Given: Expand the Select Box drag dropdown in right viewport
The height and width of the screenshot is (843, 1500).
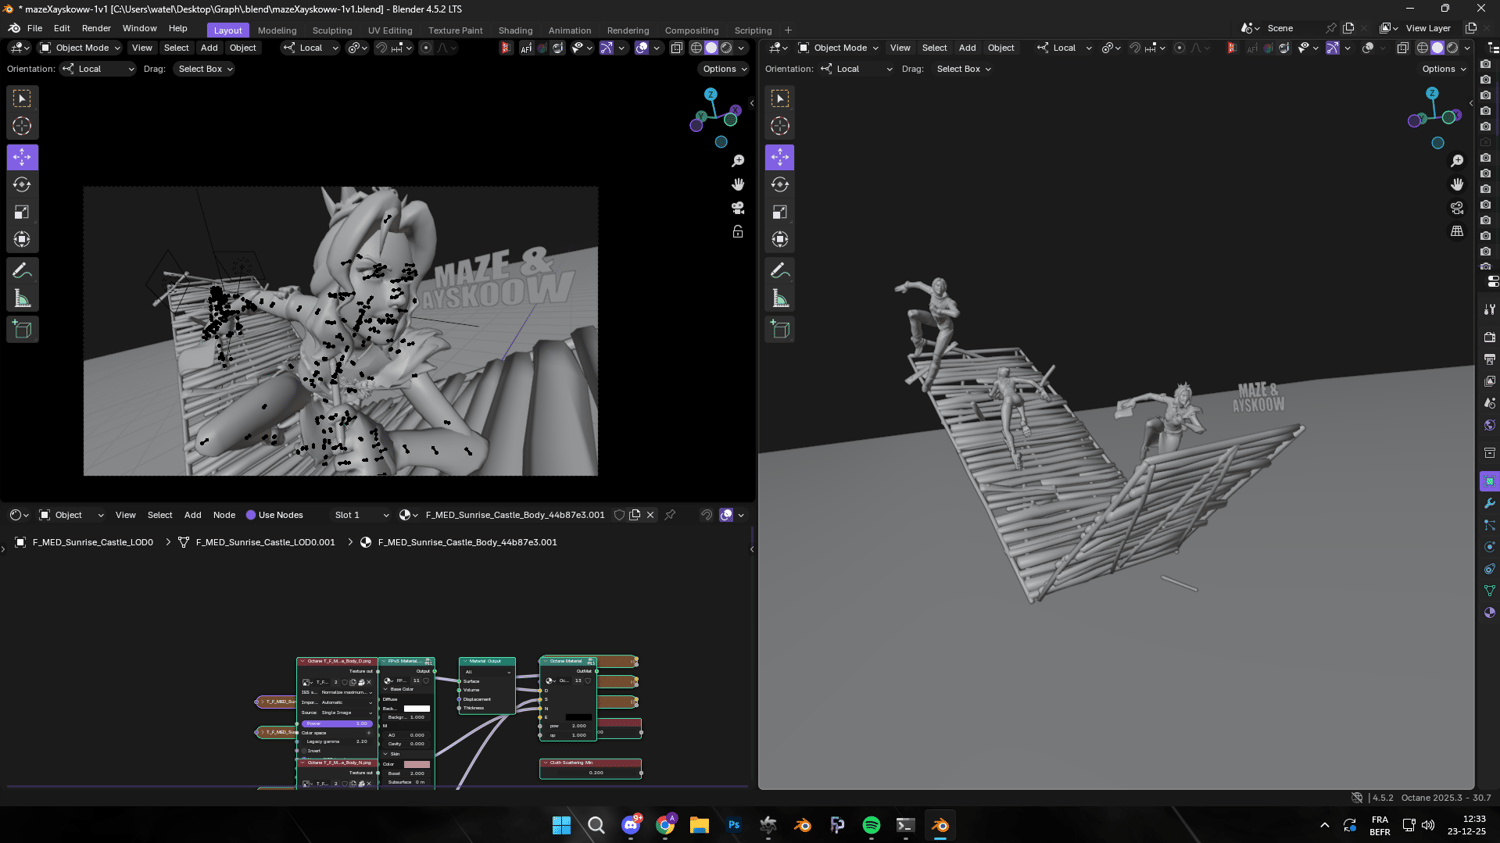Looking at the screenshot, I should [x=963, y=69].
